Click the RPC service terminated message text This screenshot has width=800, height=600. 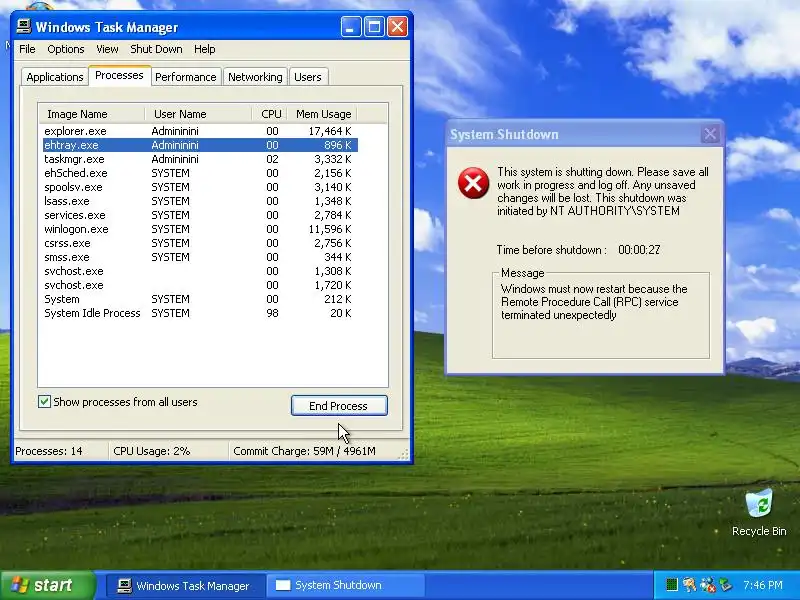tap(594, 302)
